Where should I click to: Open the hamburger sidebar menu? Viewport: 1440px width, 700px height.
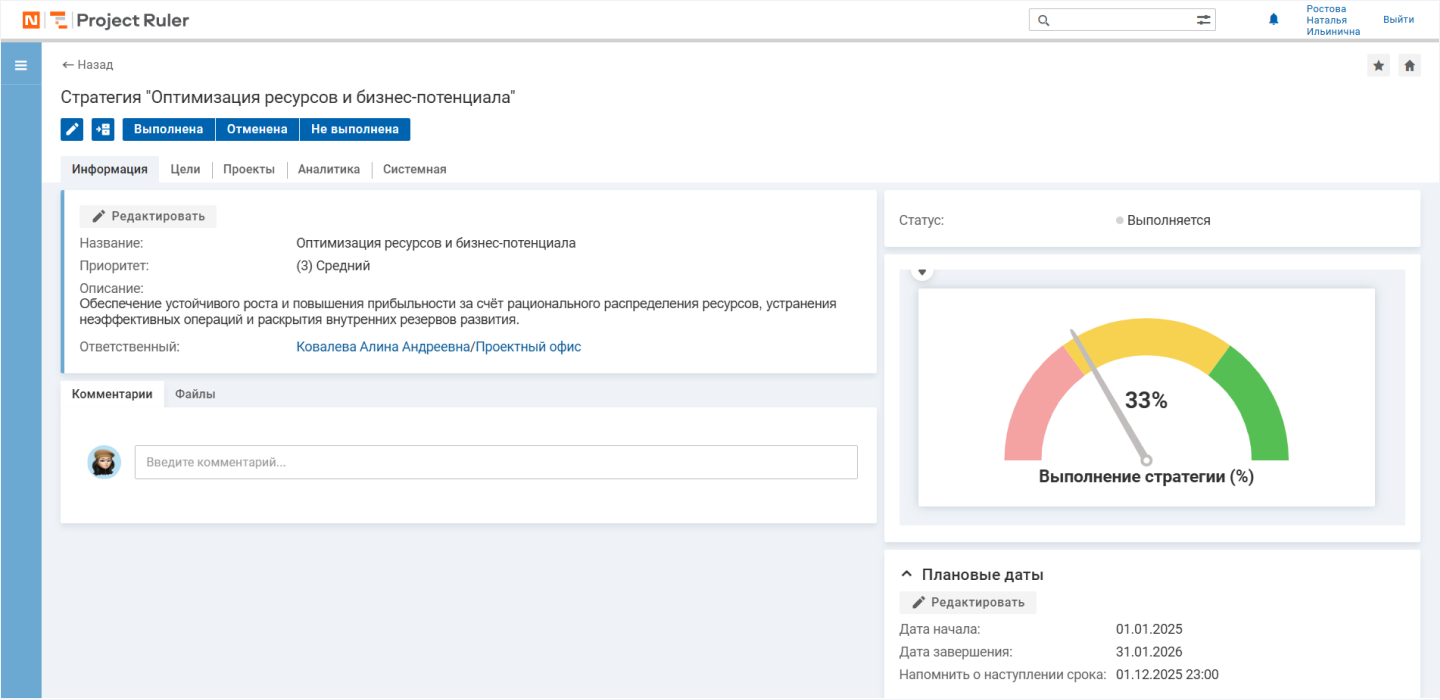point(20,65)
